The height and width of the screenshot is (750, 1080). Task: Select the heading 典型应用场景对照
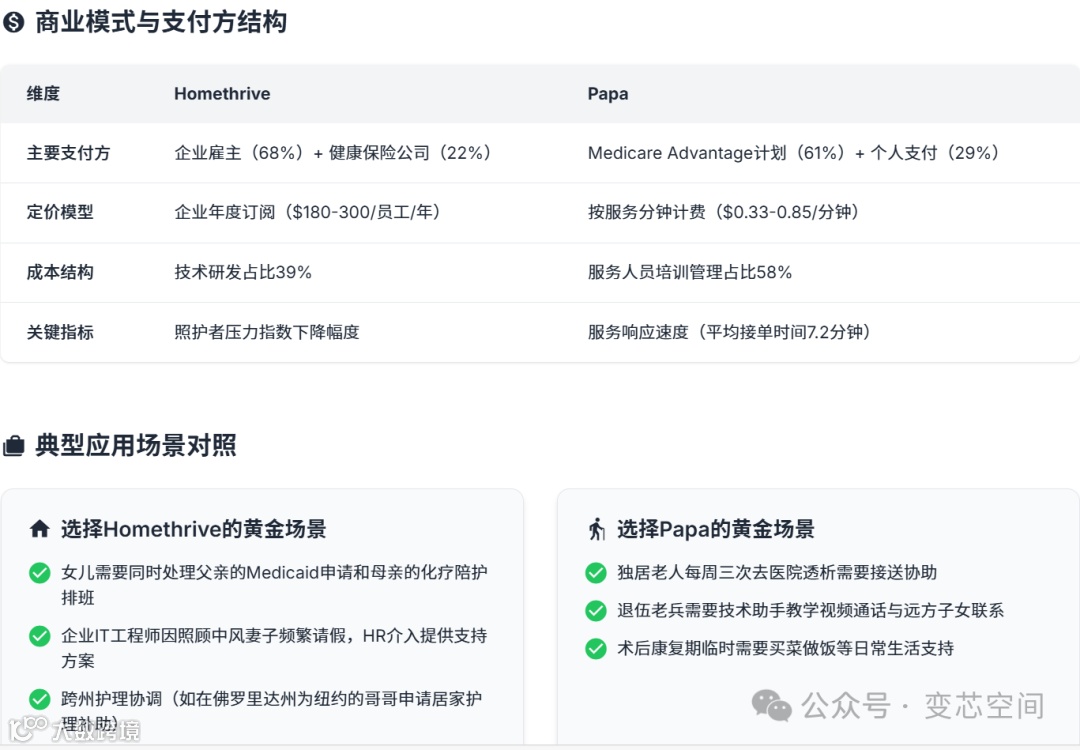click(x=136, y=446)
